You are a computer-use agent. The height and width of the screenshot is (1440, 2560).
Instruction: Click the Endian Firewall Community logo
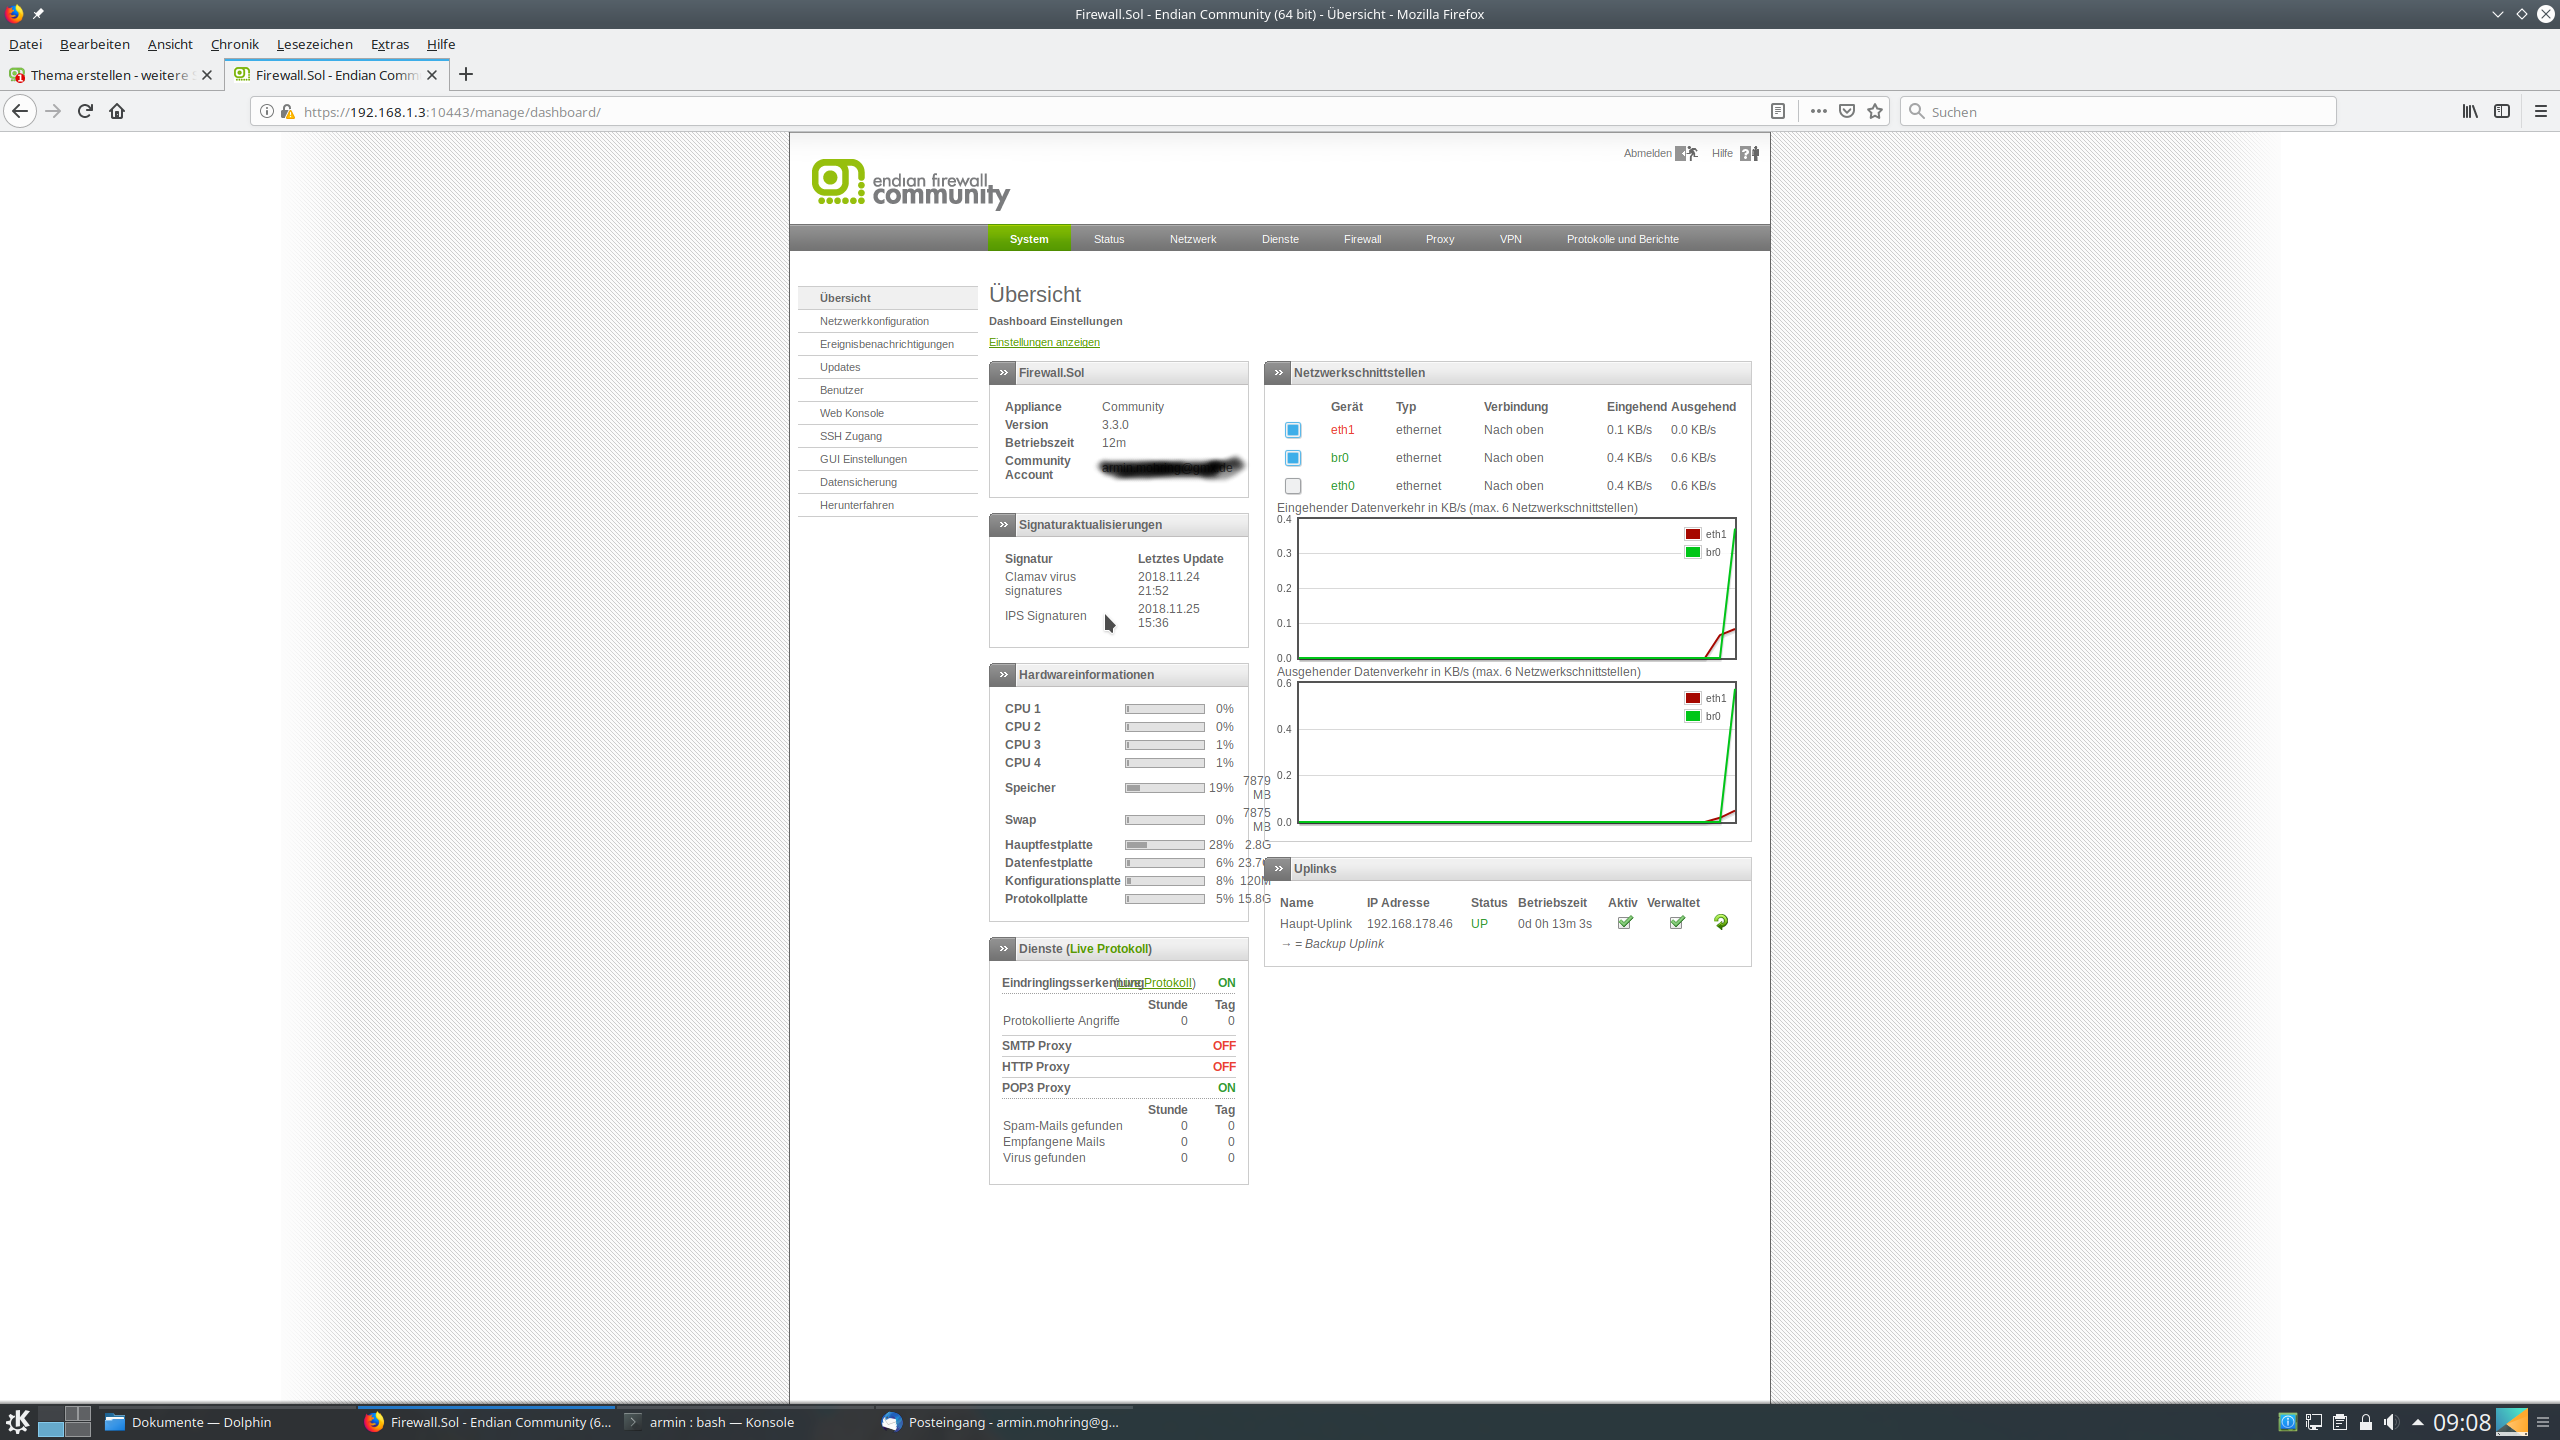tap(909, 184)
